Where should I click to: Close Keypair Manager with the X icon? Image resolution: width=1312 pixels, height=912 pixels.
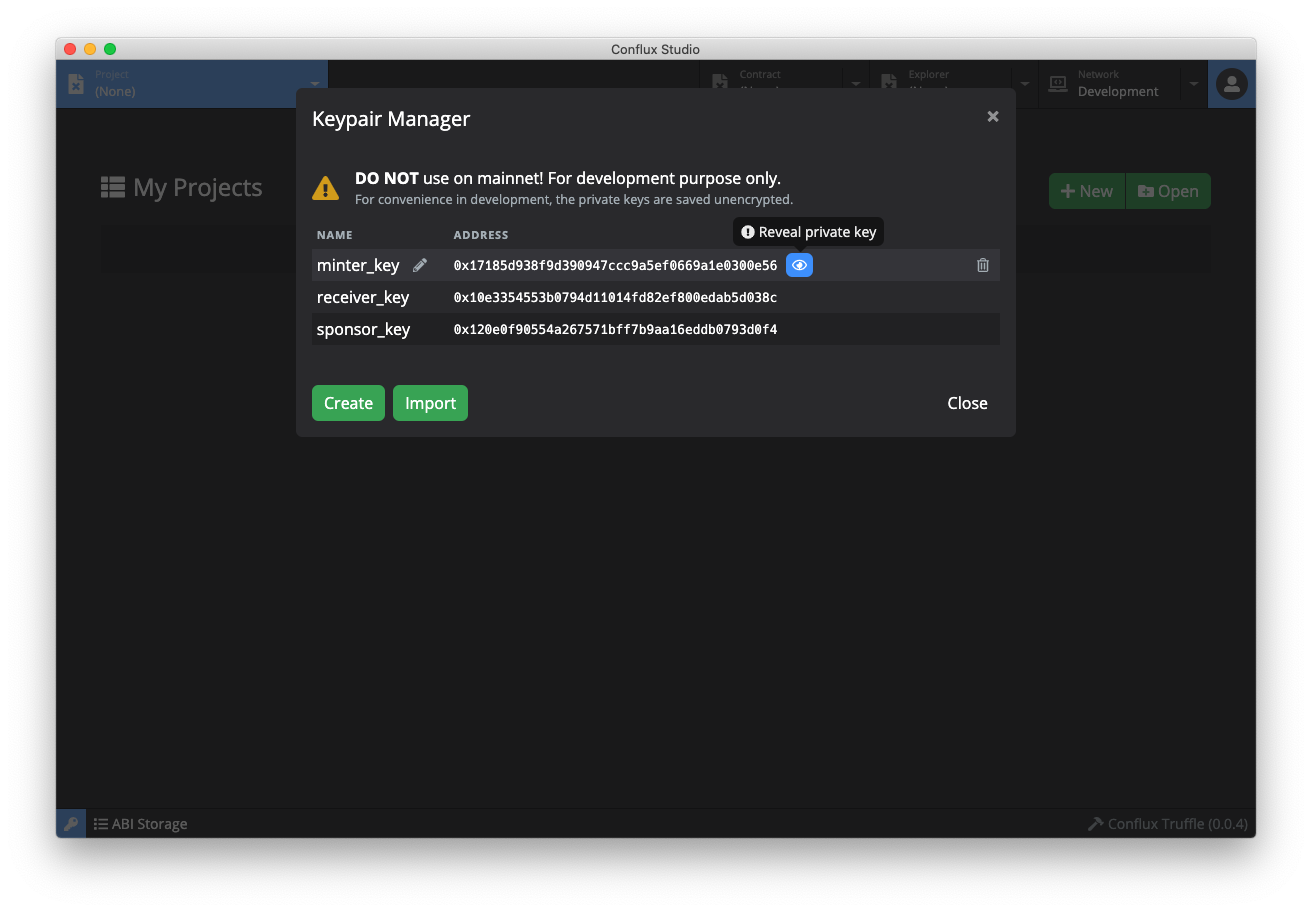pos(993,116)
